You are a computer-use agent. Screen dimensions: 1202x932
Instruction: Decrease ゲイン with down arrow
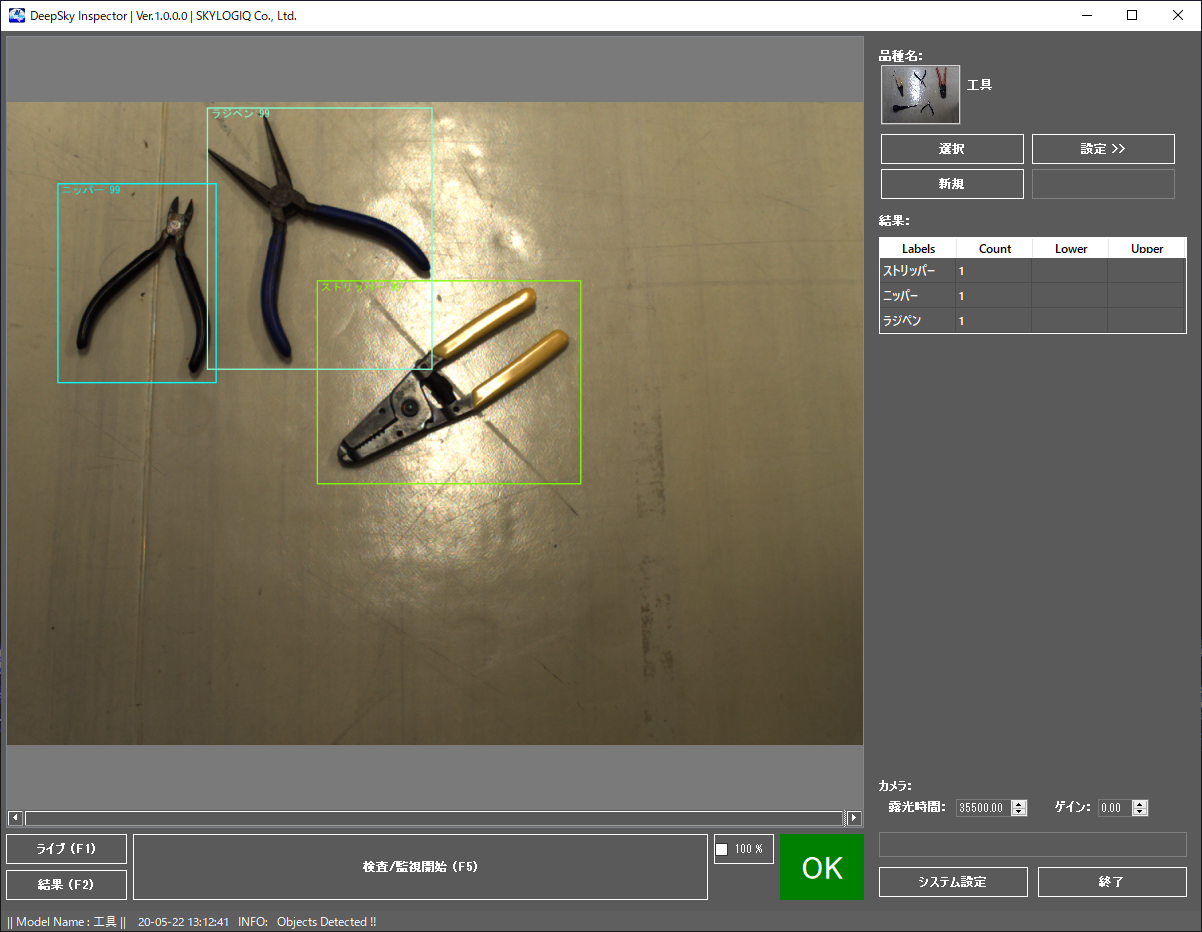(x=1139, y=812)
